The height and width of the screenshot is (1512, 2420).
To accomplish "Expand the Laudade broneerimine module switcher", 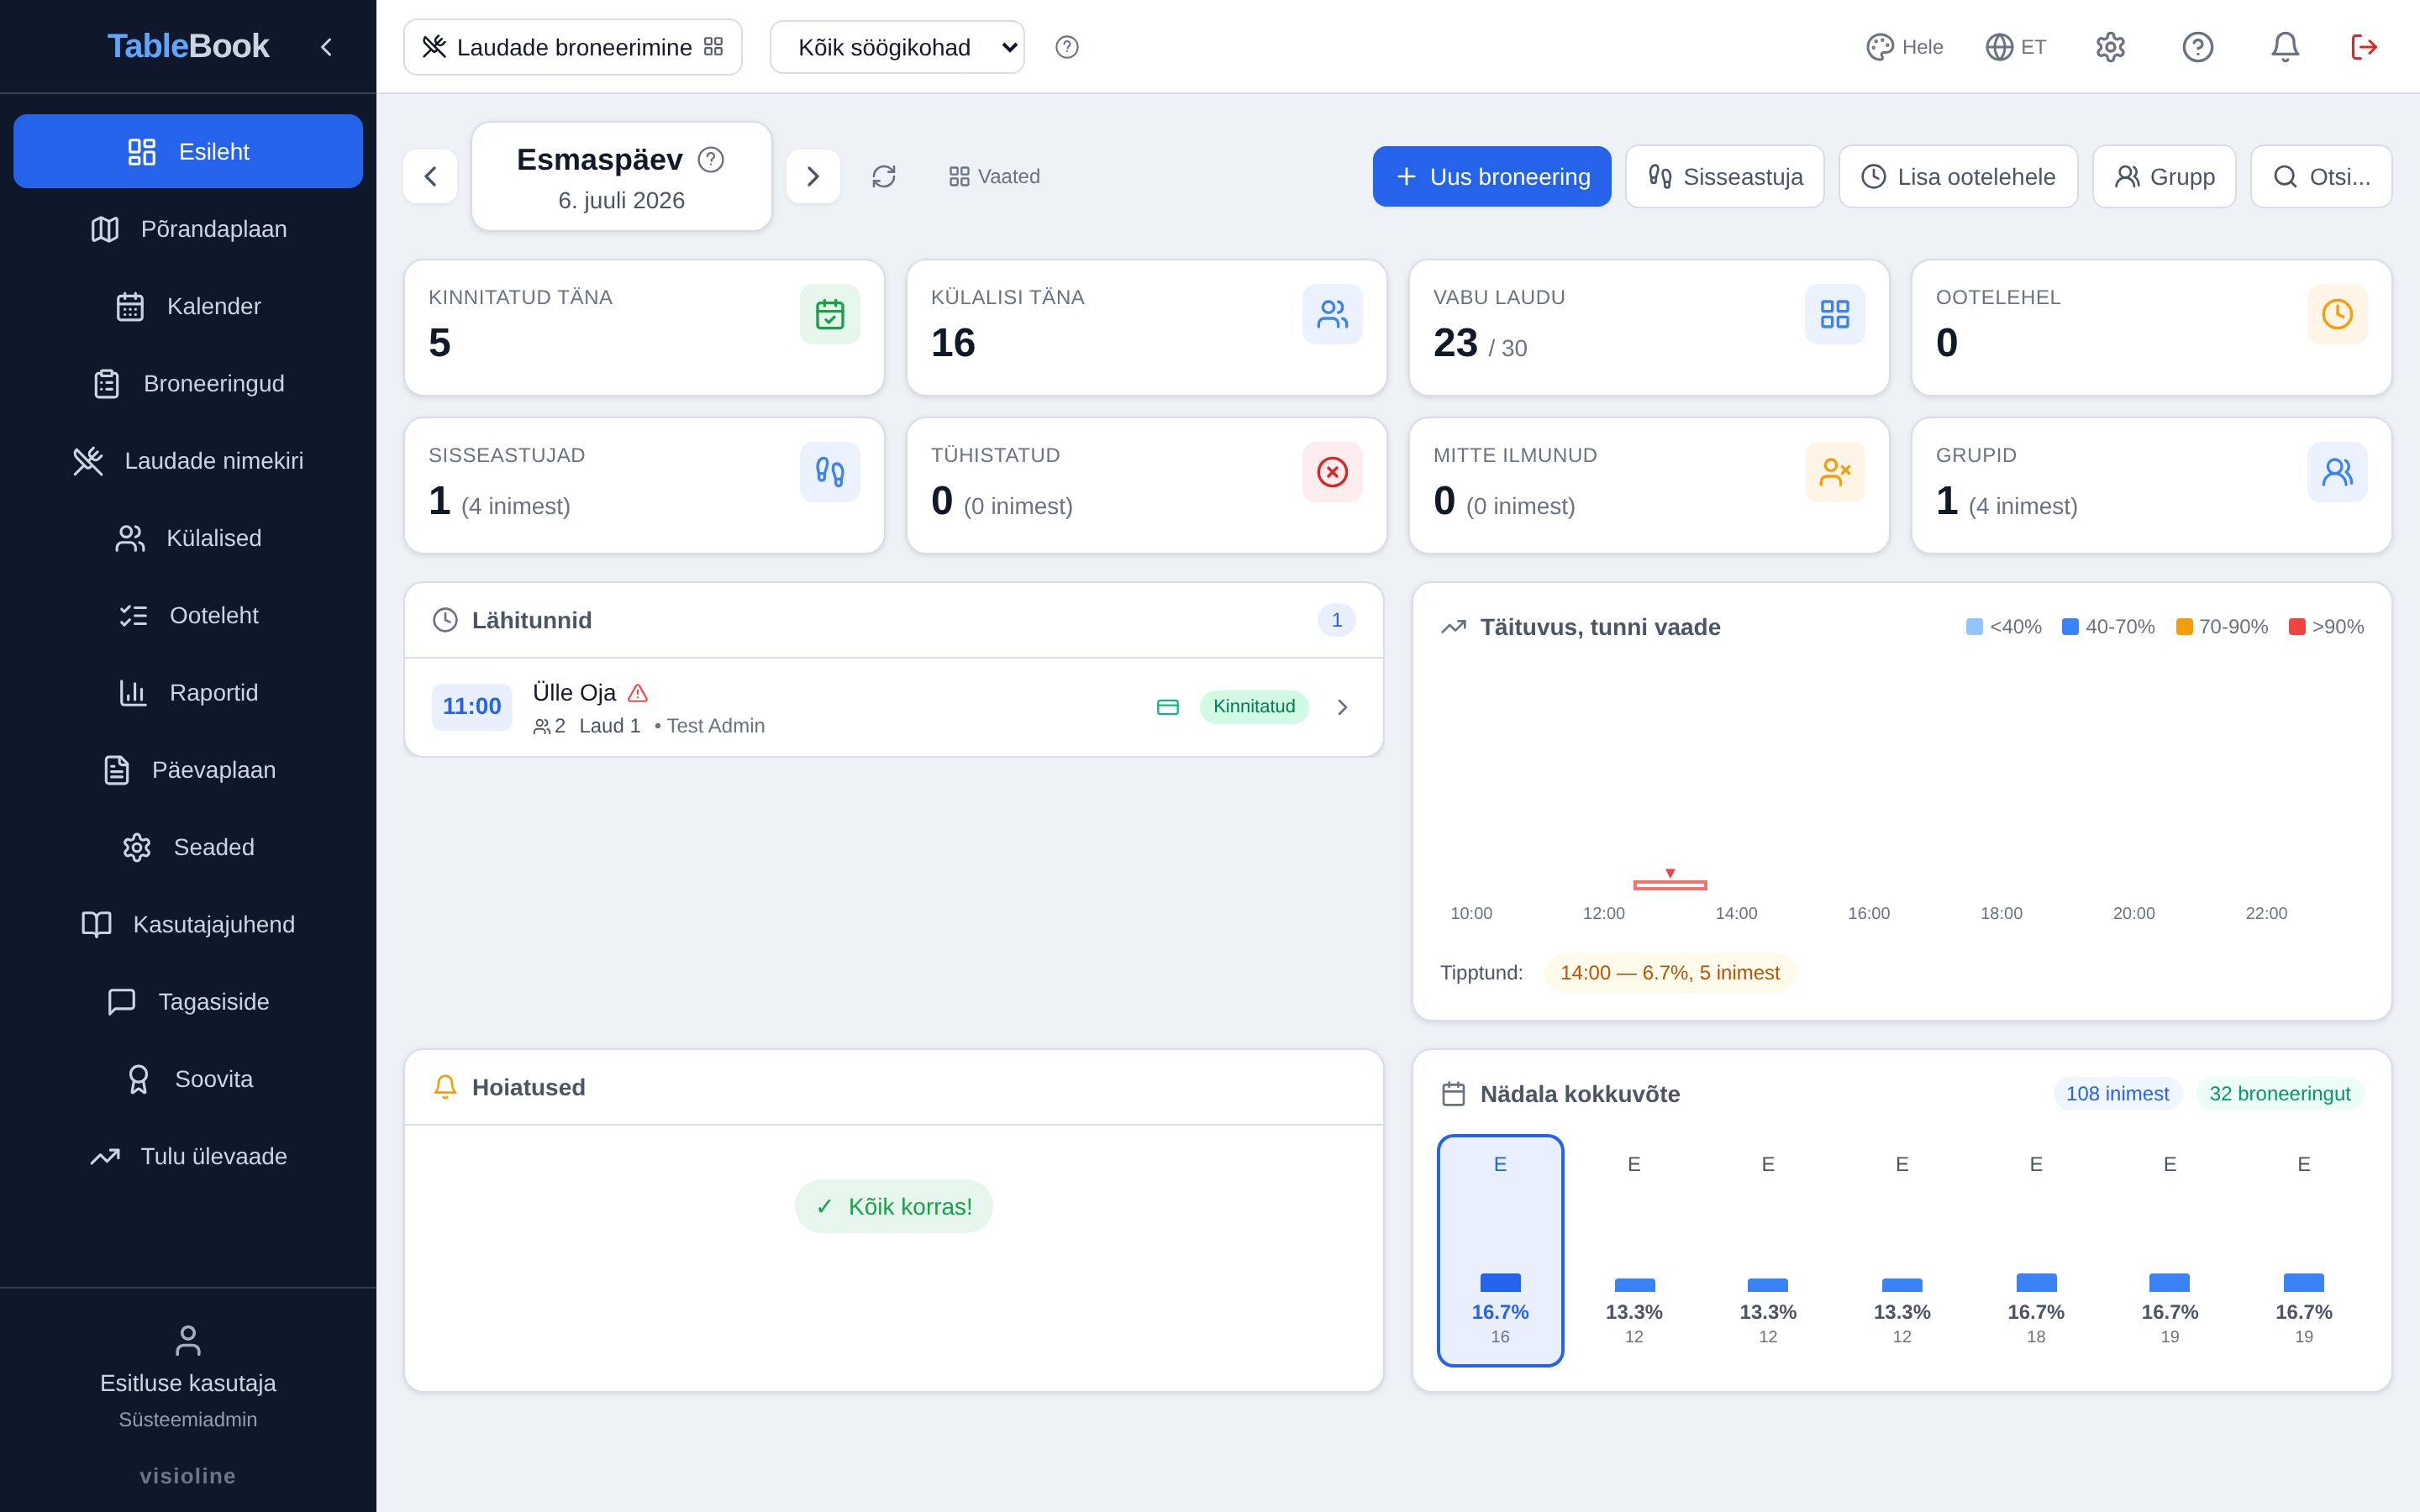I will pos(573,47).
